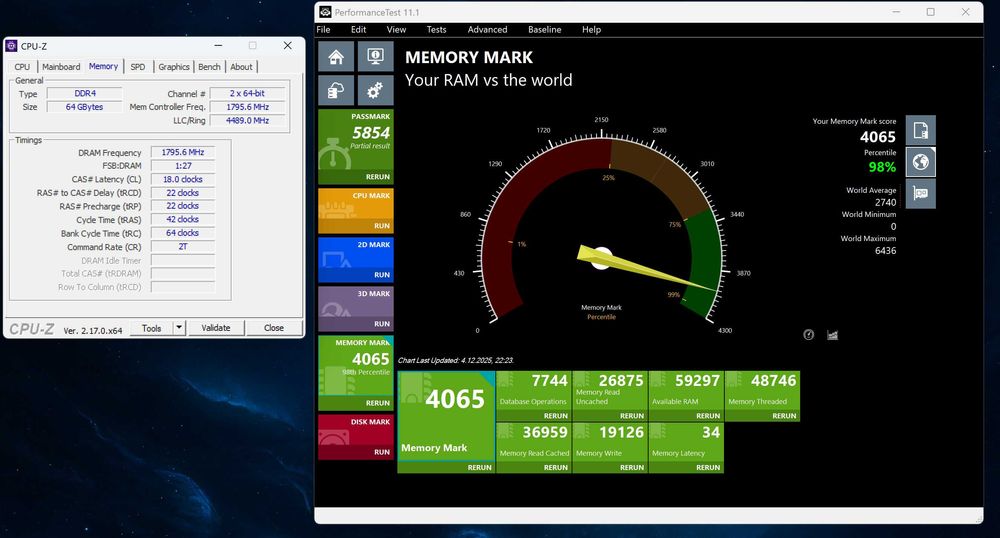This screenshot has width=1000, height=538.
Task: Open system information monitor icon
Action: (375, 57)
